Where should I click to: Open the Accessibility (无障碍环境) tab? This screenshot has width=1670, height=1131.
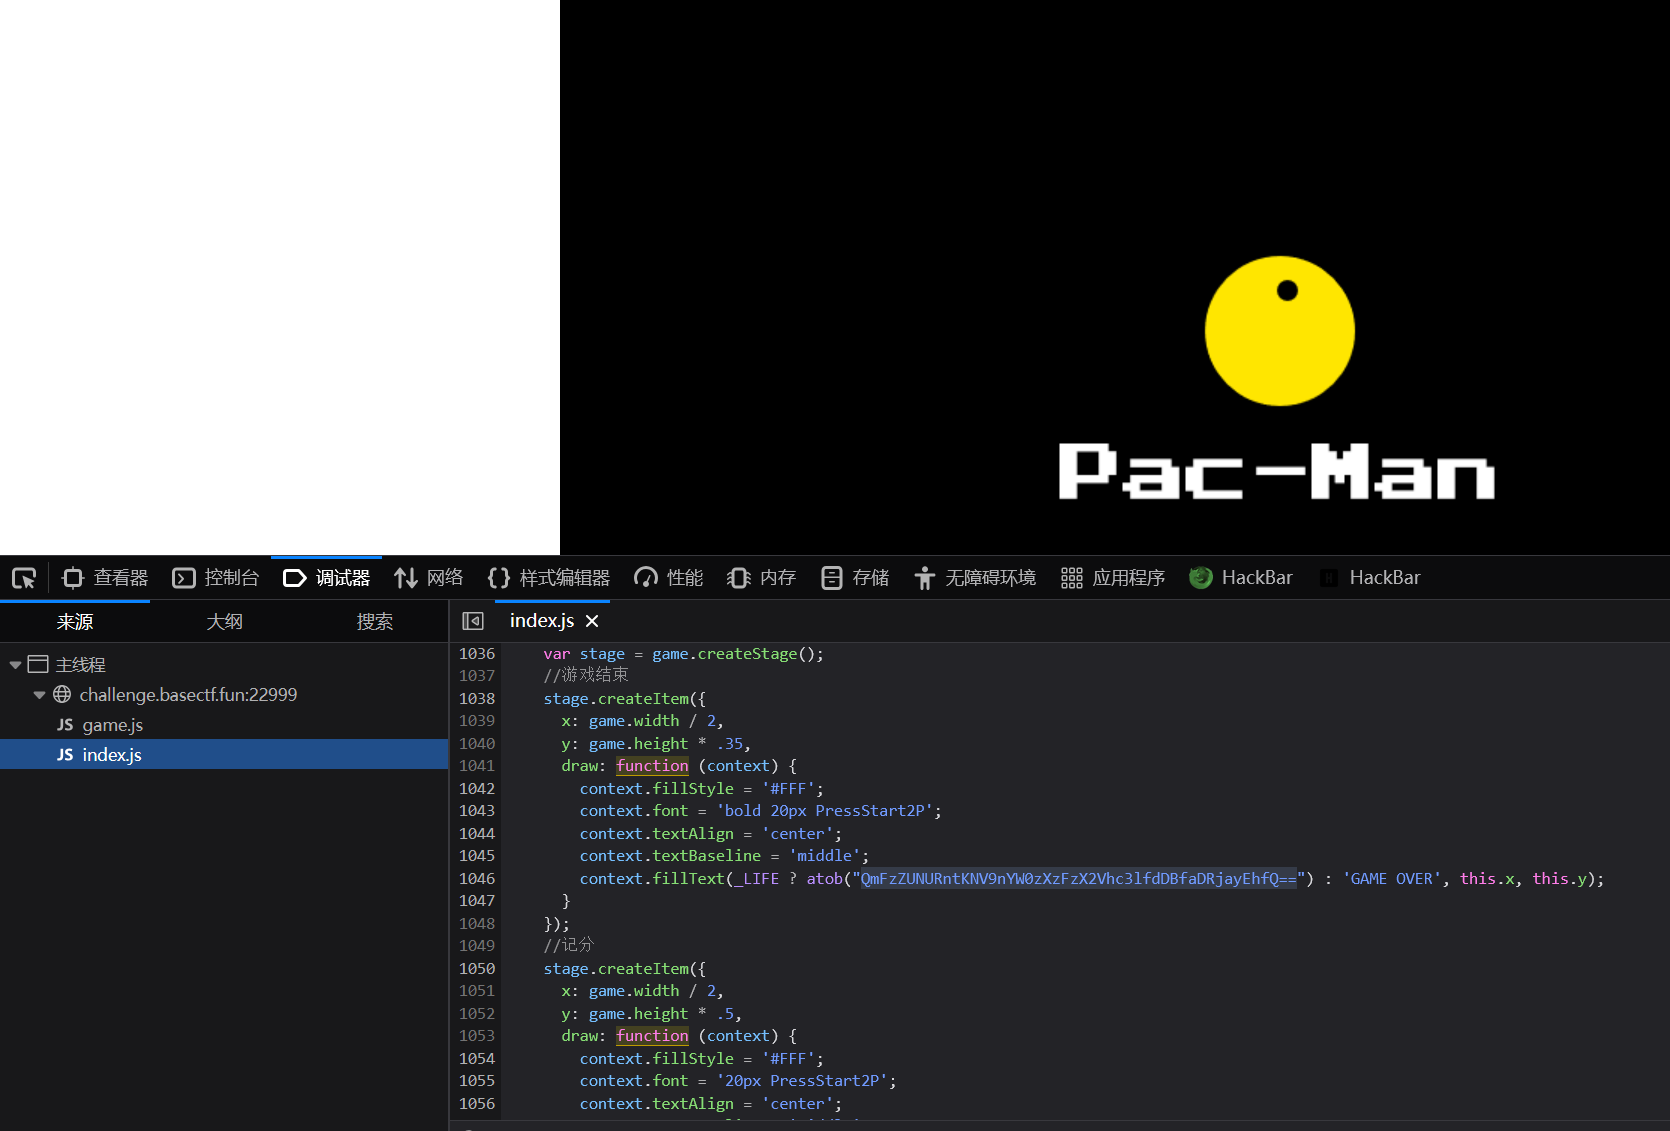click(x=974, y=578)
